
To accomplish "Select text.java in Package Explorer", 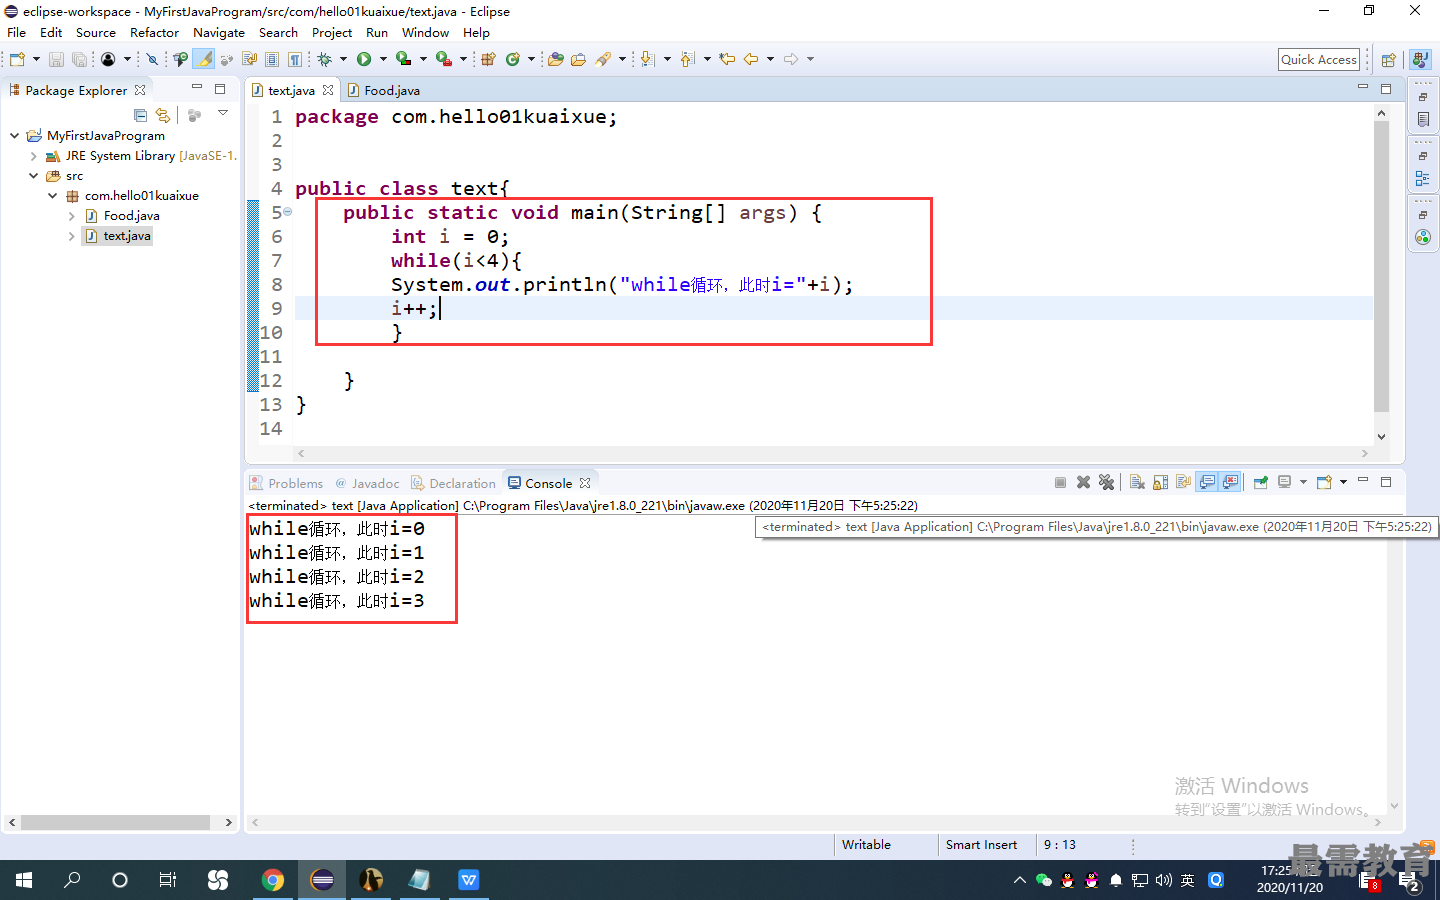I will click(x=127, y=236).
